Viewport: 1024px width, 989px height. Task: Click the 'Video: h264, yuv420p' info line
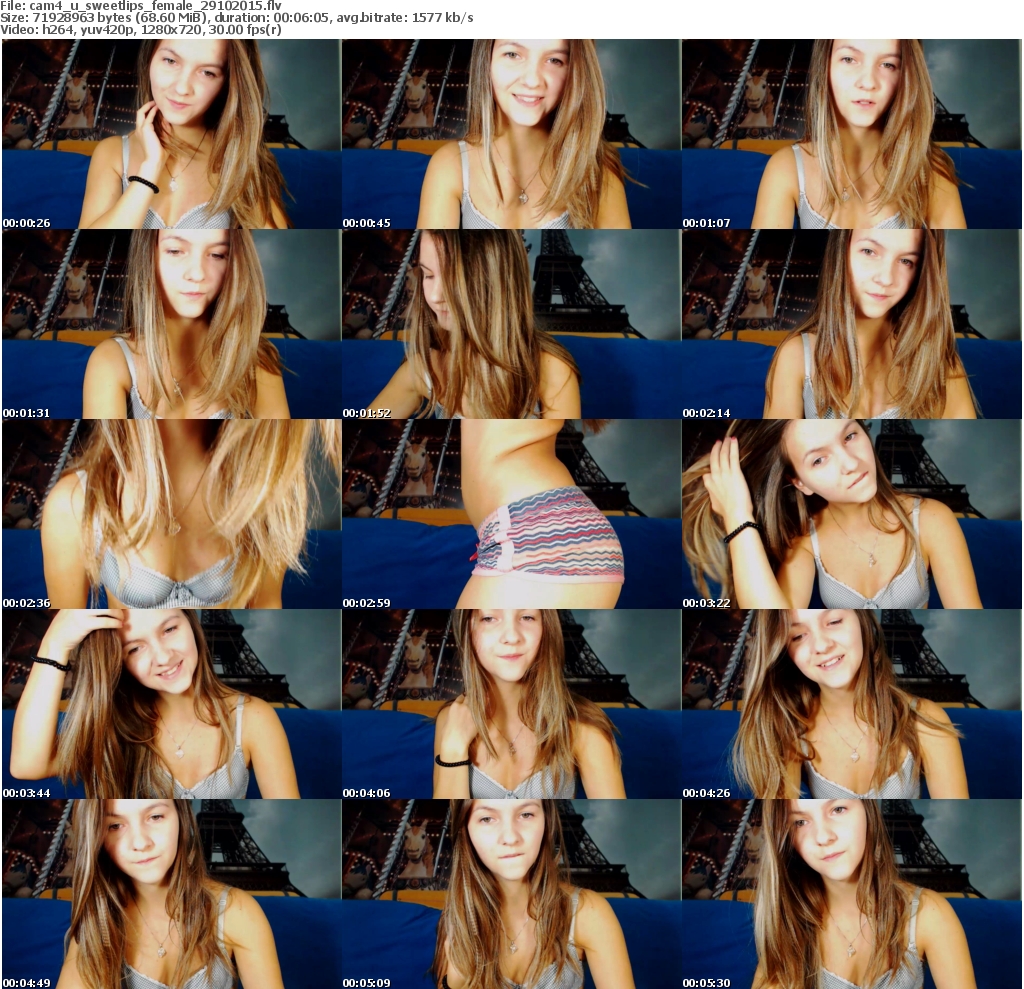click(141, 29)
